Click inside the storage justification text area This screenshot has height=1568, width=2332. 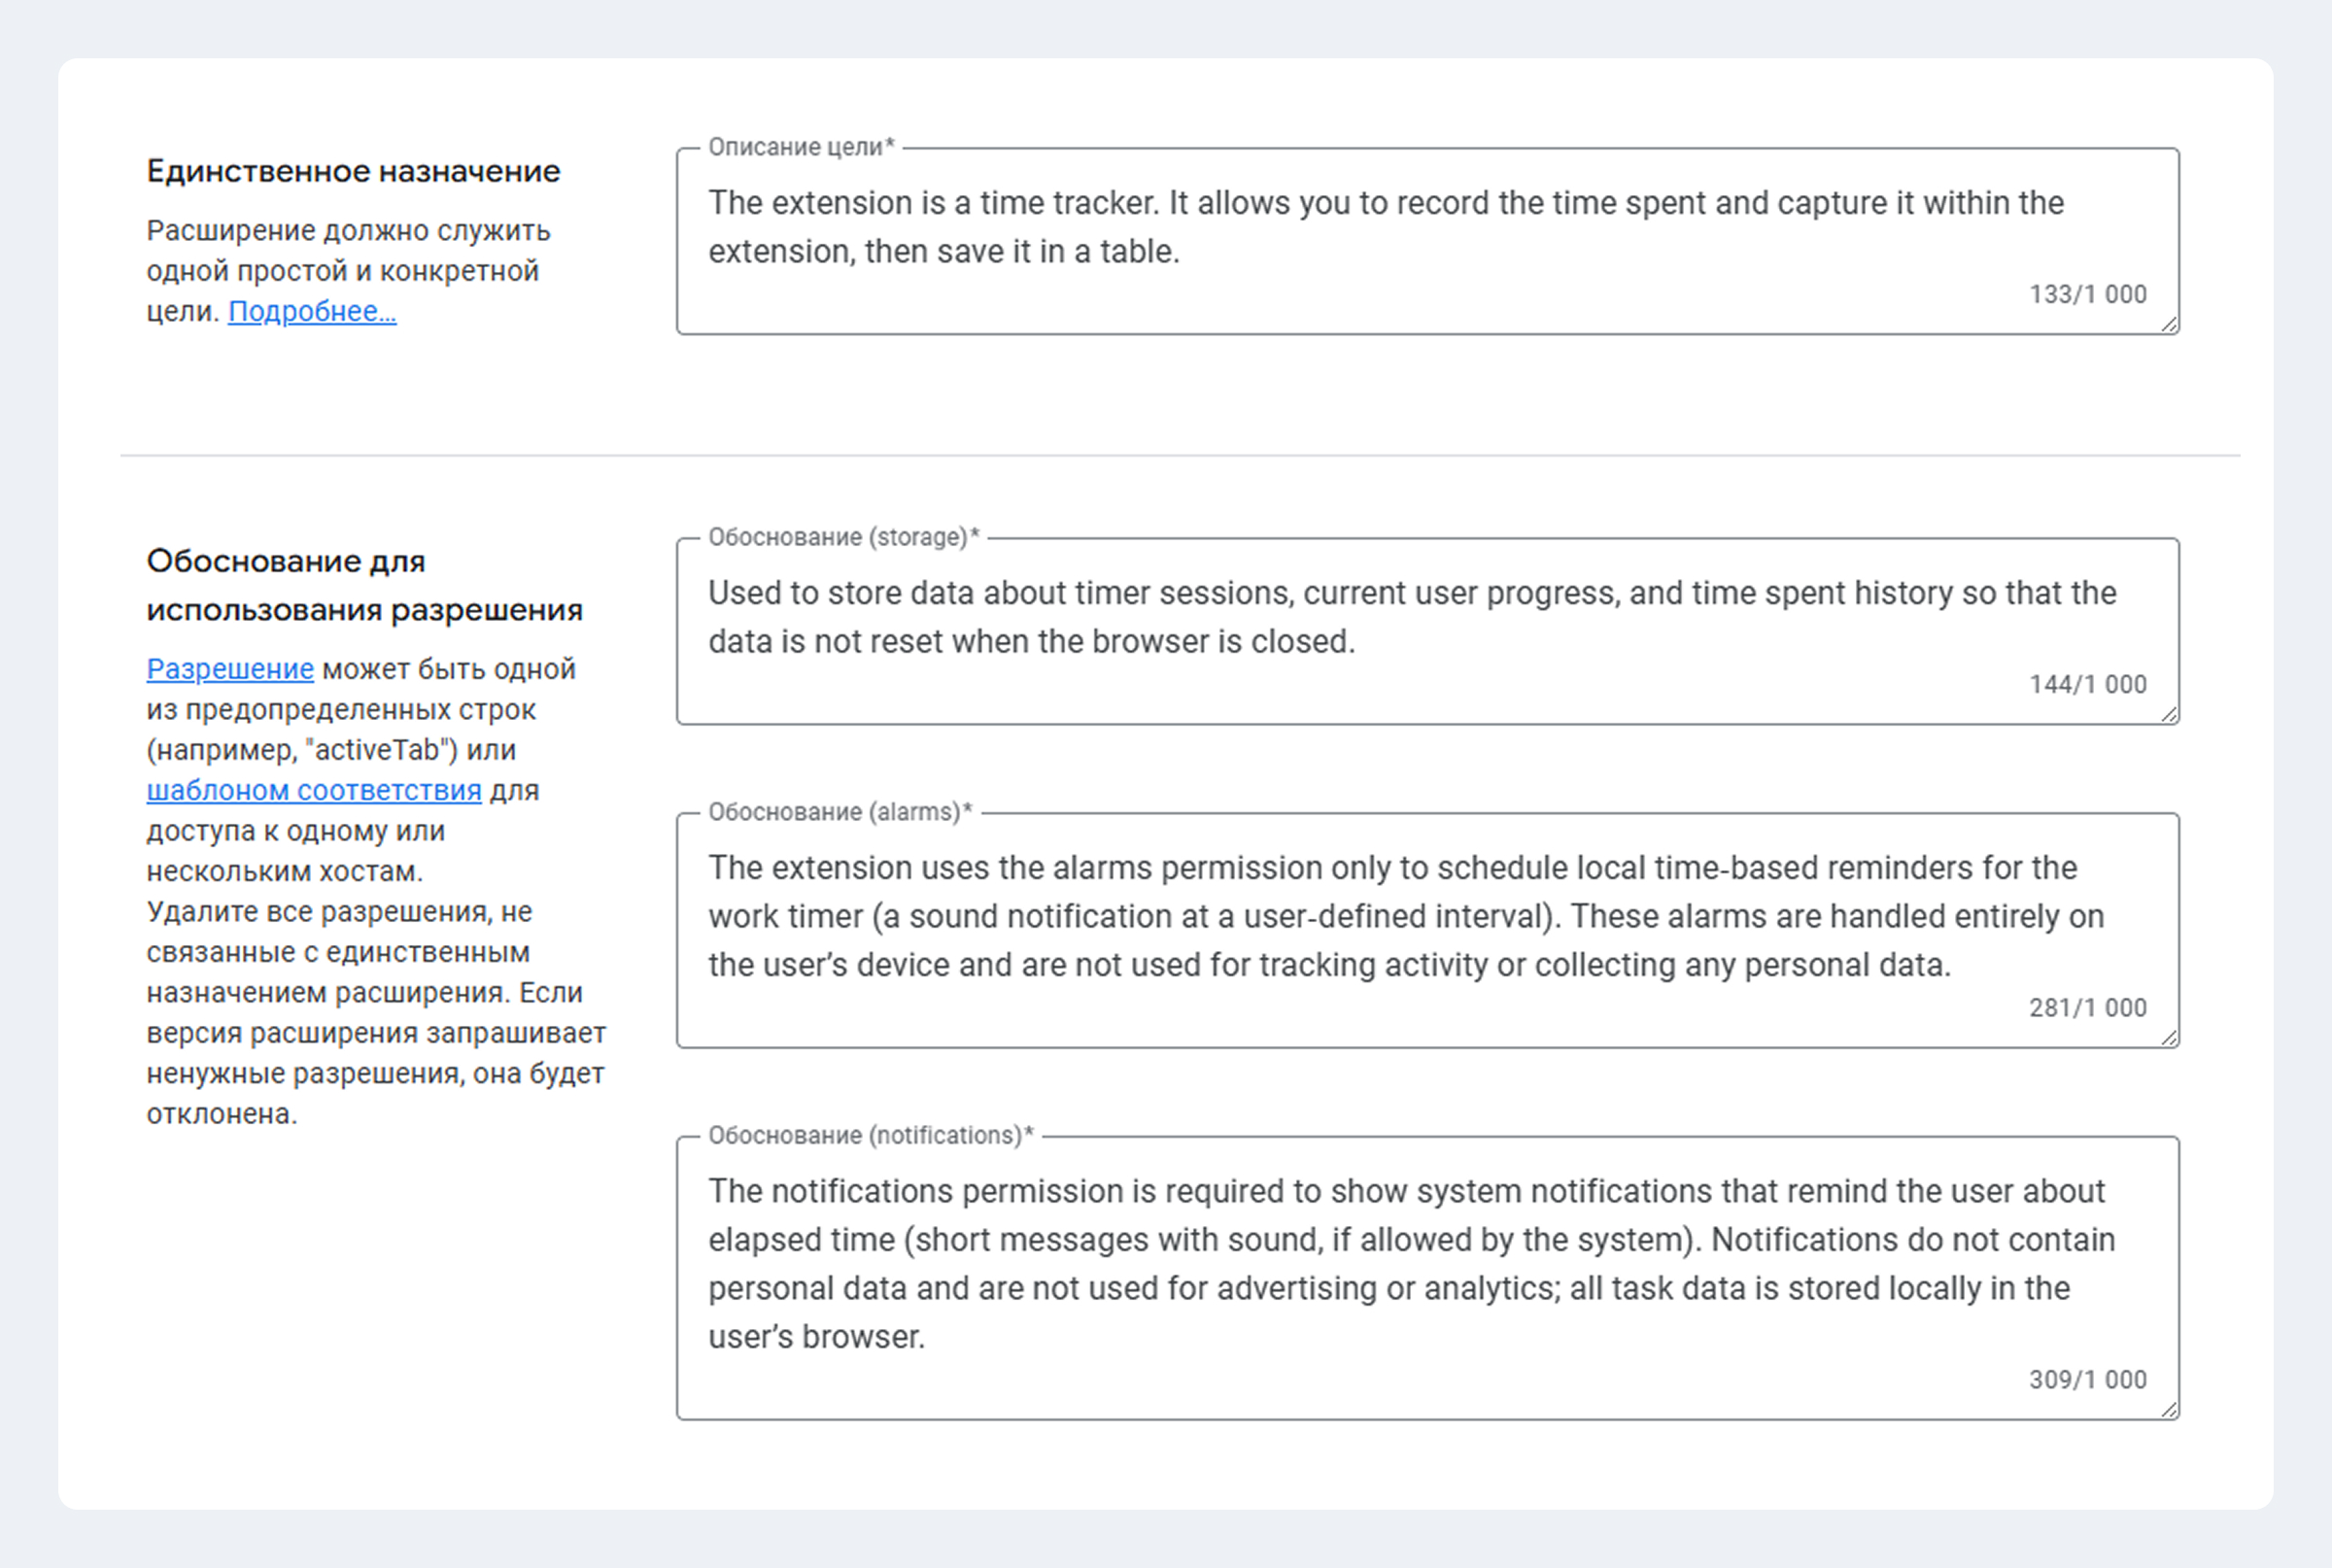click(1412, 617)
